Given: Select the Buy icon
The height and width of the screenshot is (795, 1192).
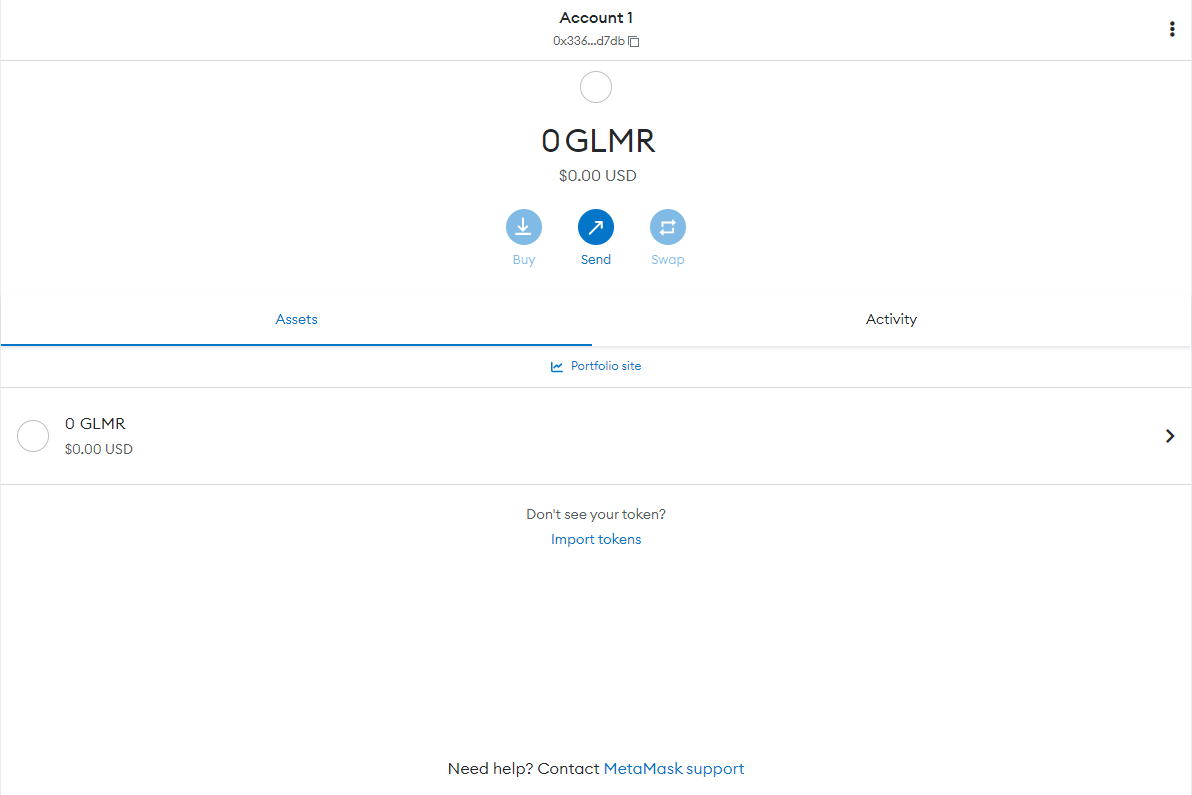Looking at the screenshot, I should [524, 226].
